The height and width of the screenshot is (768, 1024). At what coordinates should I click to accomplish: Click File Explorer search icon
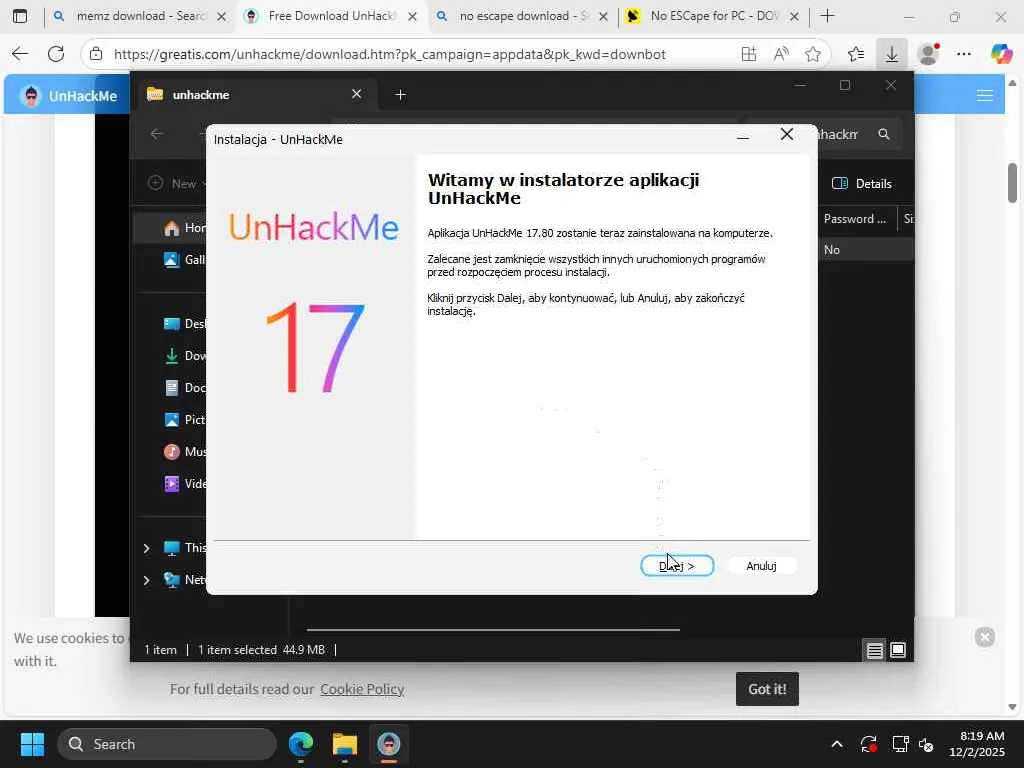[884, 134]
